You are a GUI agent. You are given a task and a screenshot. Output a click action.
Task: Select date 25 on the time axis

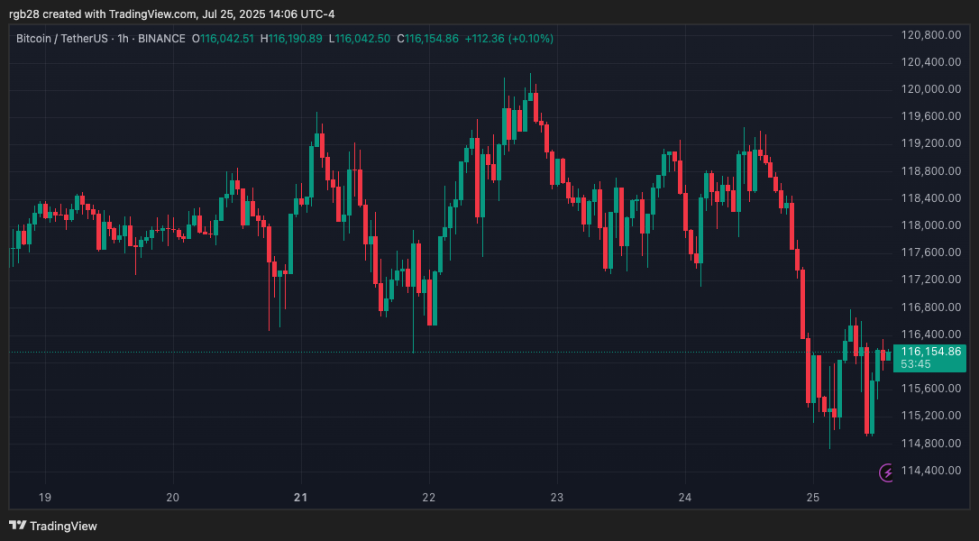813,497
